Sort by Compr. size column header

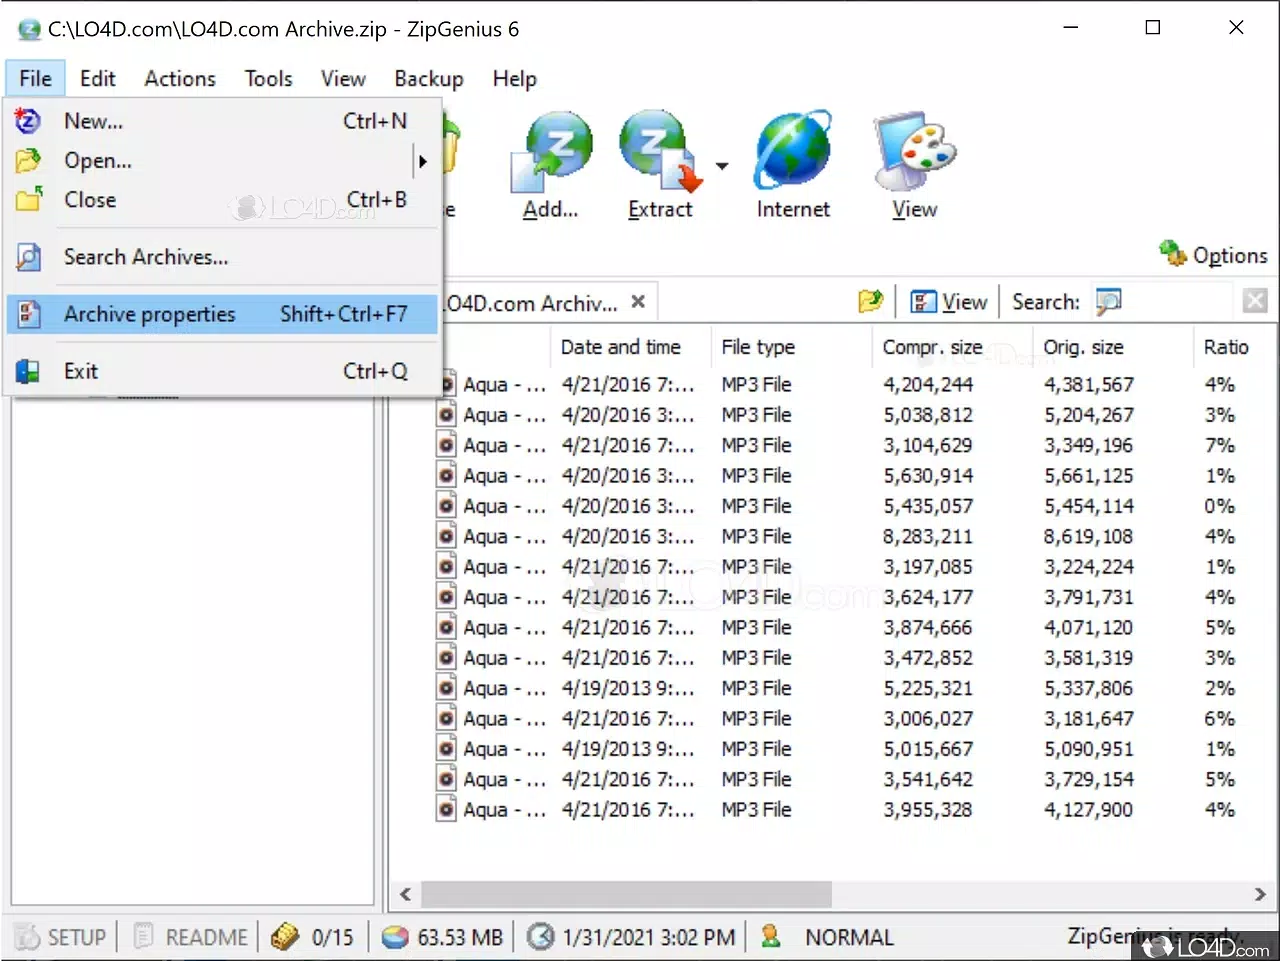tap(952, 347)
